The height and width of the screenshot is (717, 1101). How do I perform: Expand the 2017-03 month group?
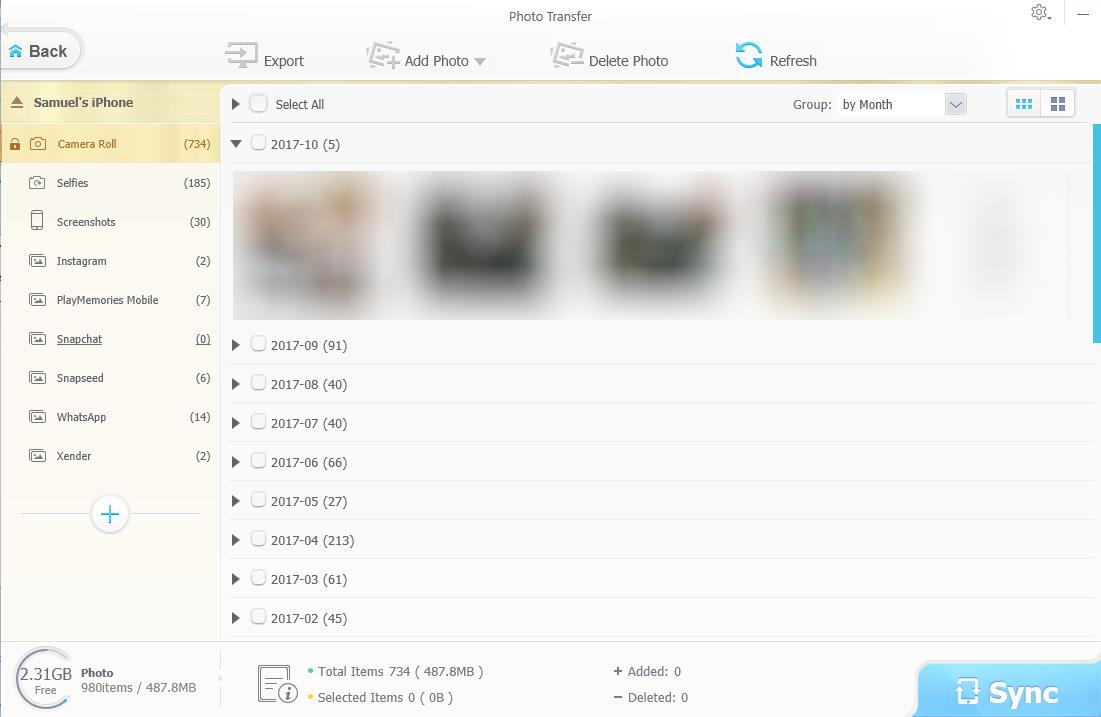click(236, 579)
